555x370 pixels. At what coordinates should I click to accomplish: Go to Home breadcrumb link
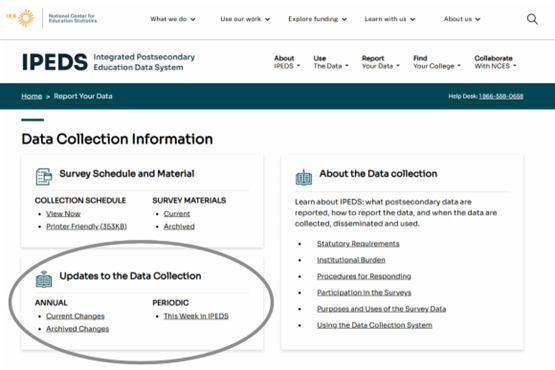(32, 96)
